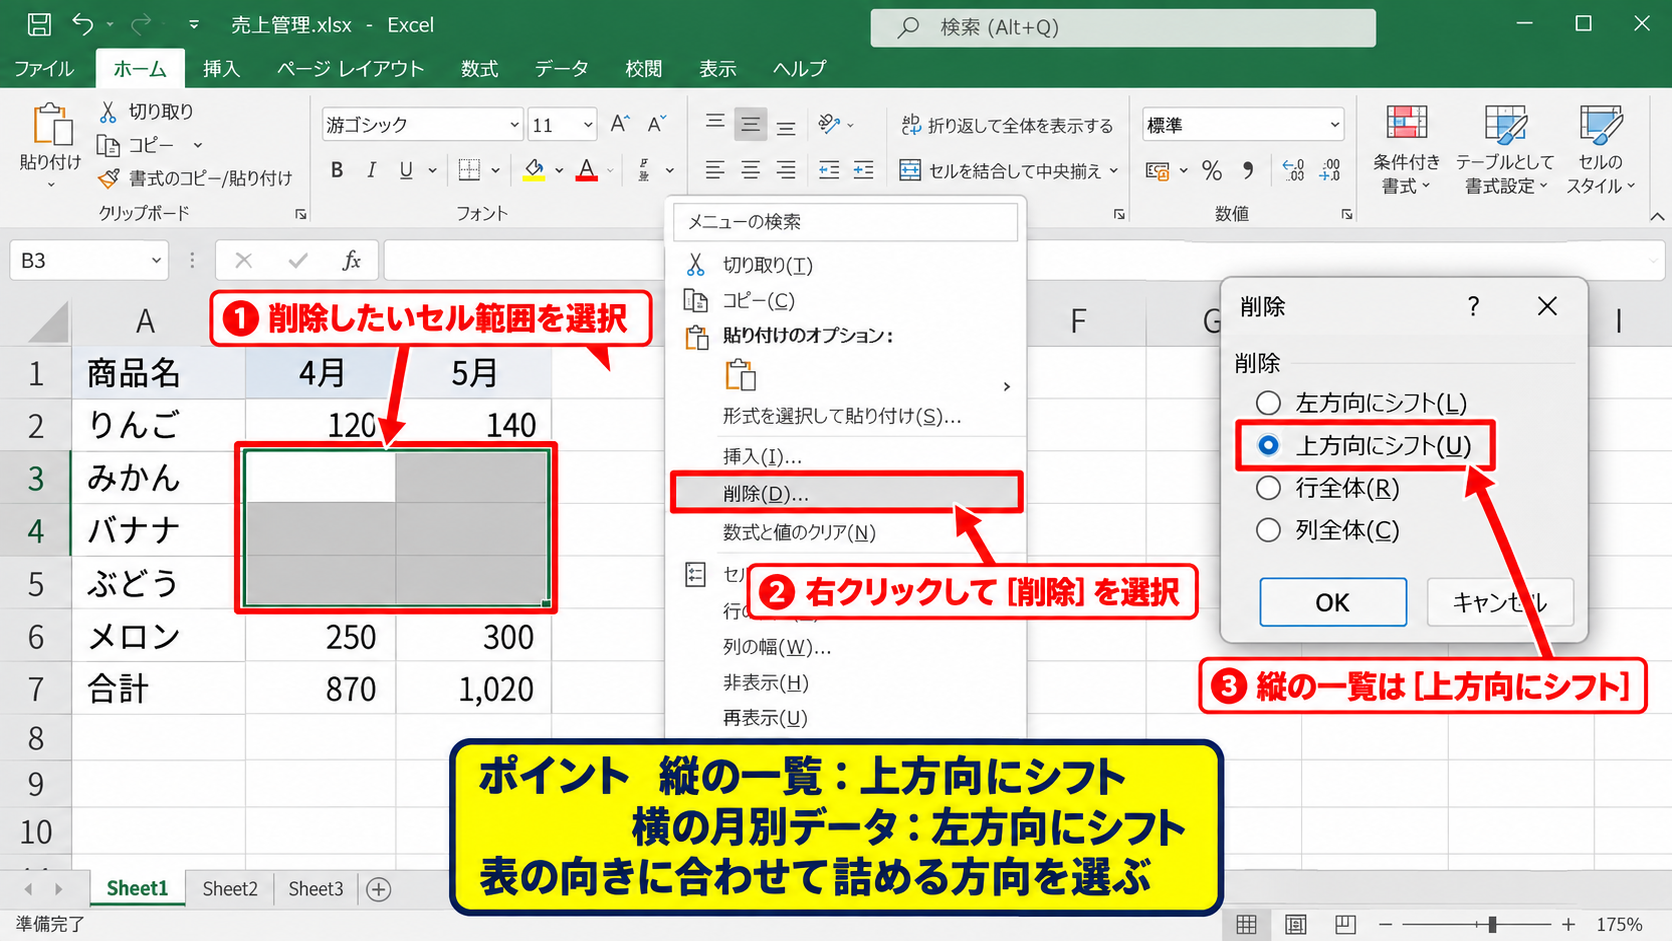The image size is (1672, 941).
Task: Click the fill color yellow swatch
Action: click(534, 170)
